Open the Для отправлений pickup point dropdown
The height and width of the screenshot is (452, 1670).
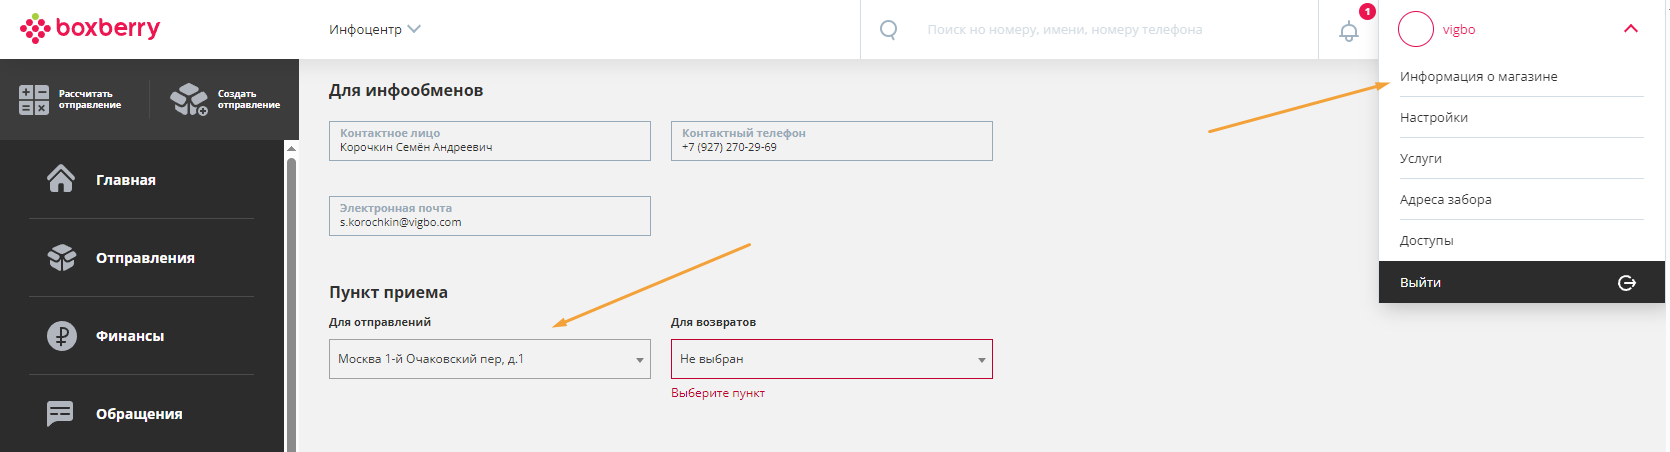point(490,359)
